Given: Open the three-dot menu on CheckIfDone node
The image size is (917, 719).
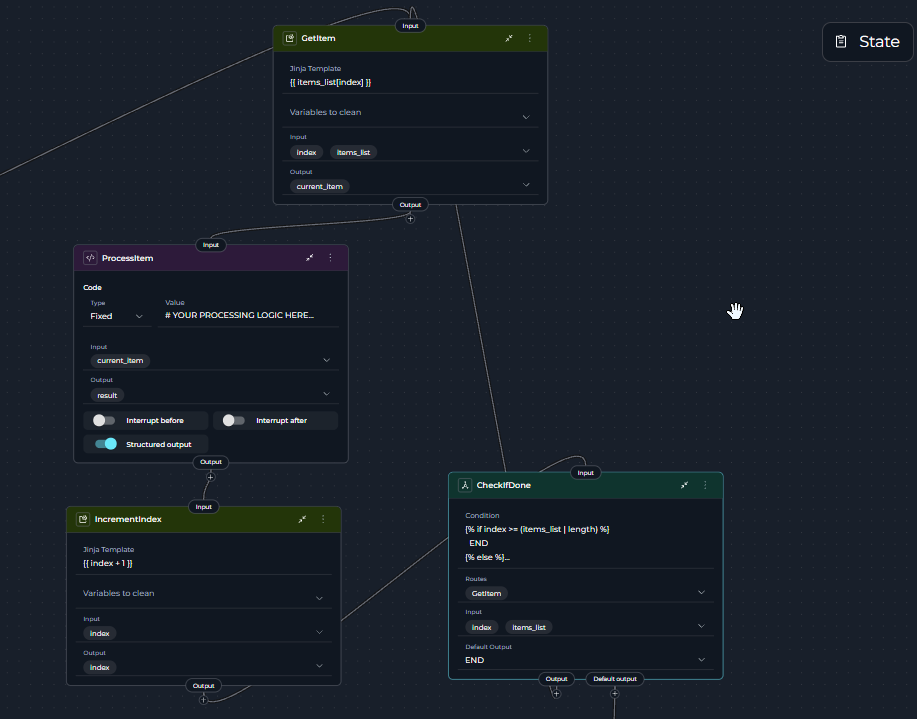Looking at the screenshot, I should (705, 485).
